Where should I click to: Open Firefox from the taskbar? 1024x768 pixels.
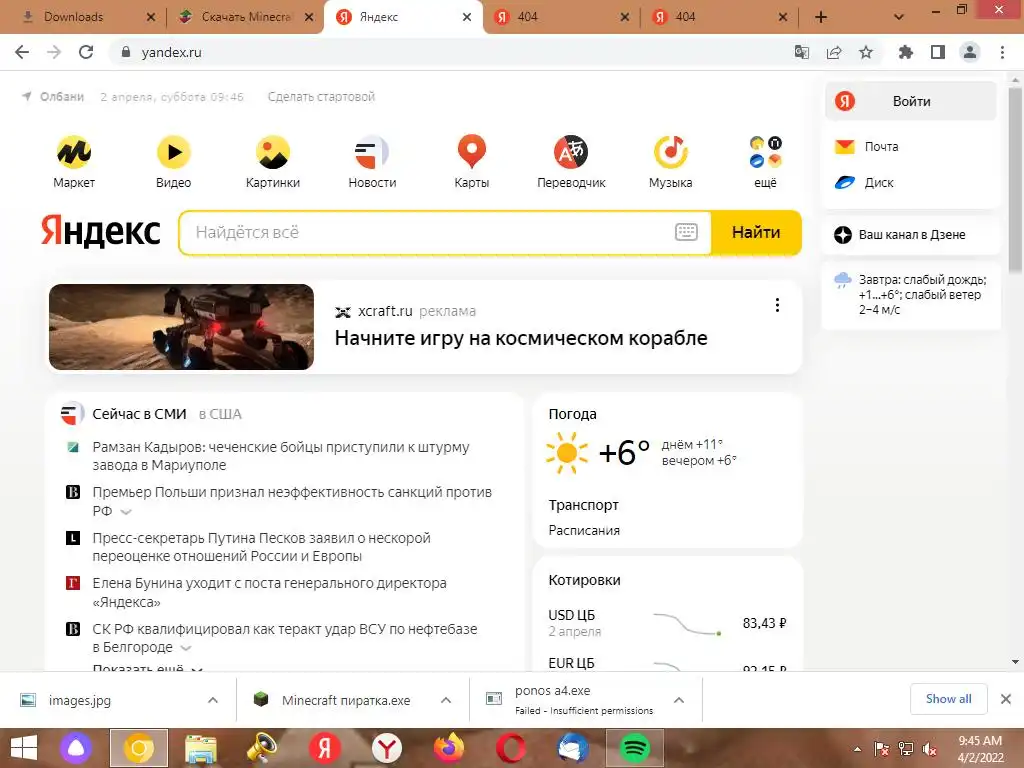point(449,748)
